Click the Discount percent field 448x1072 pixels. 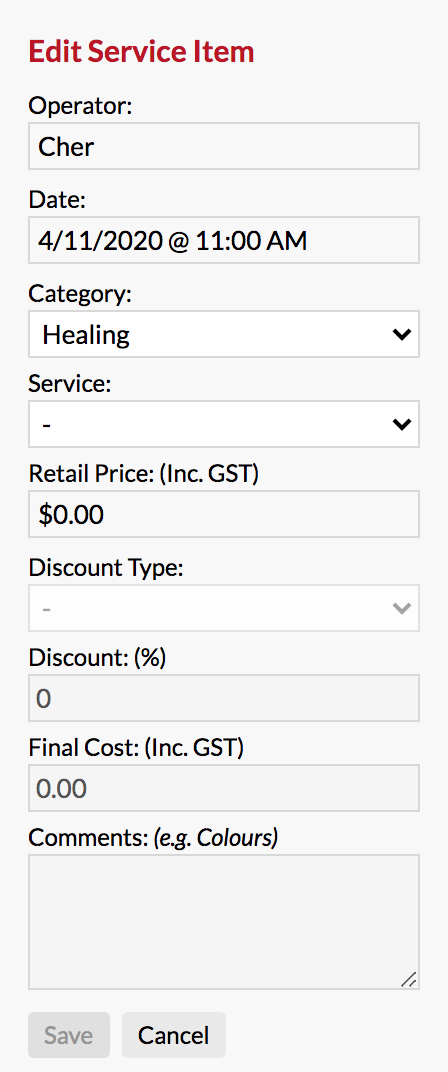tap(224, 698)
